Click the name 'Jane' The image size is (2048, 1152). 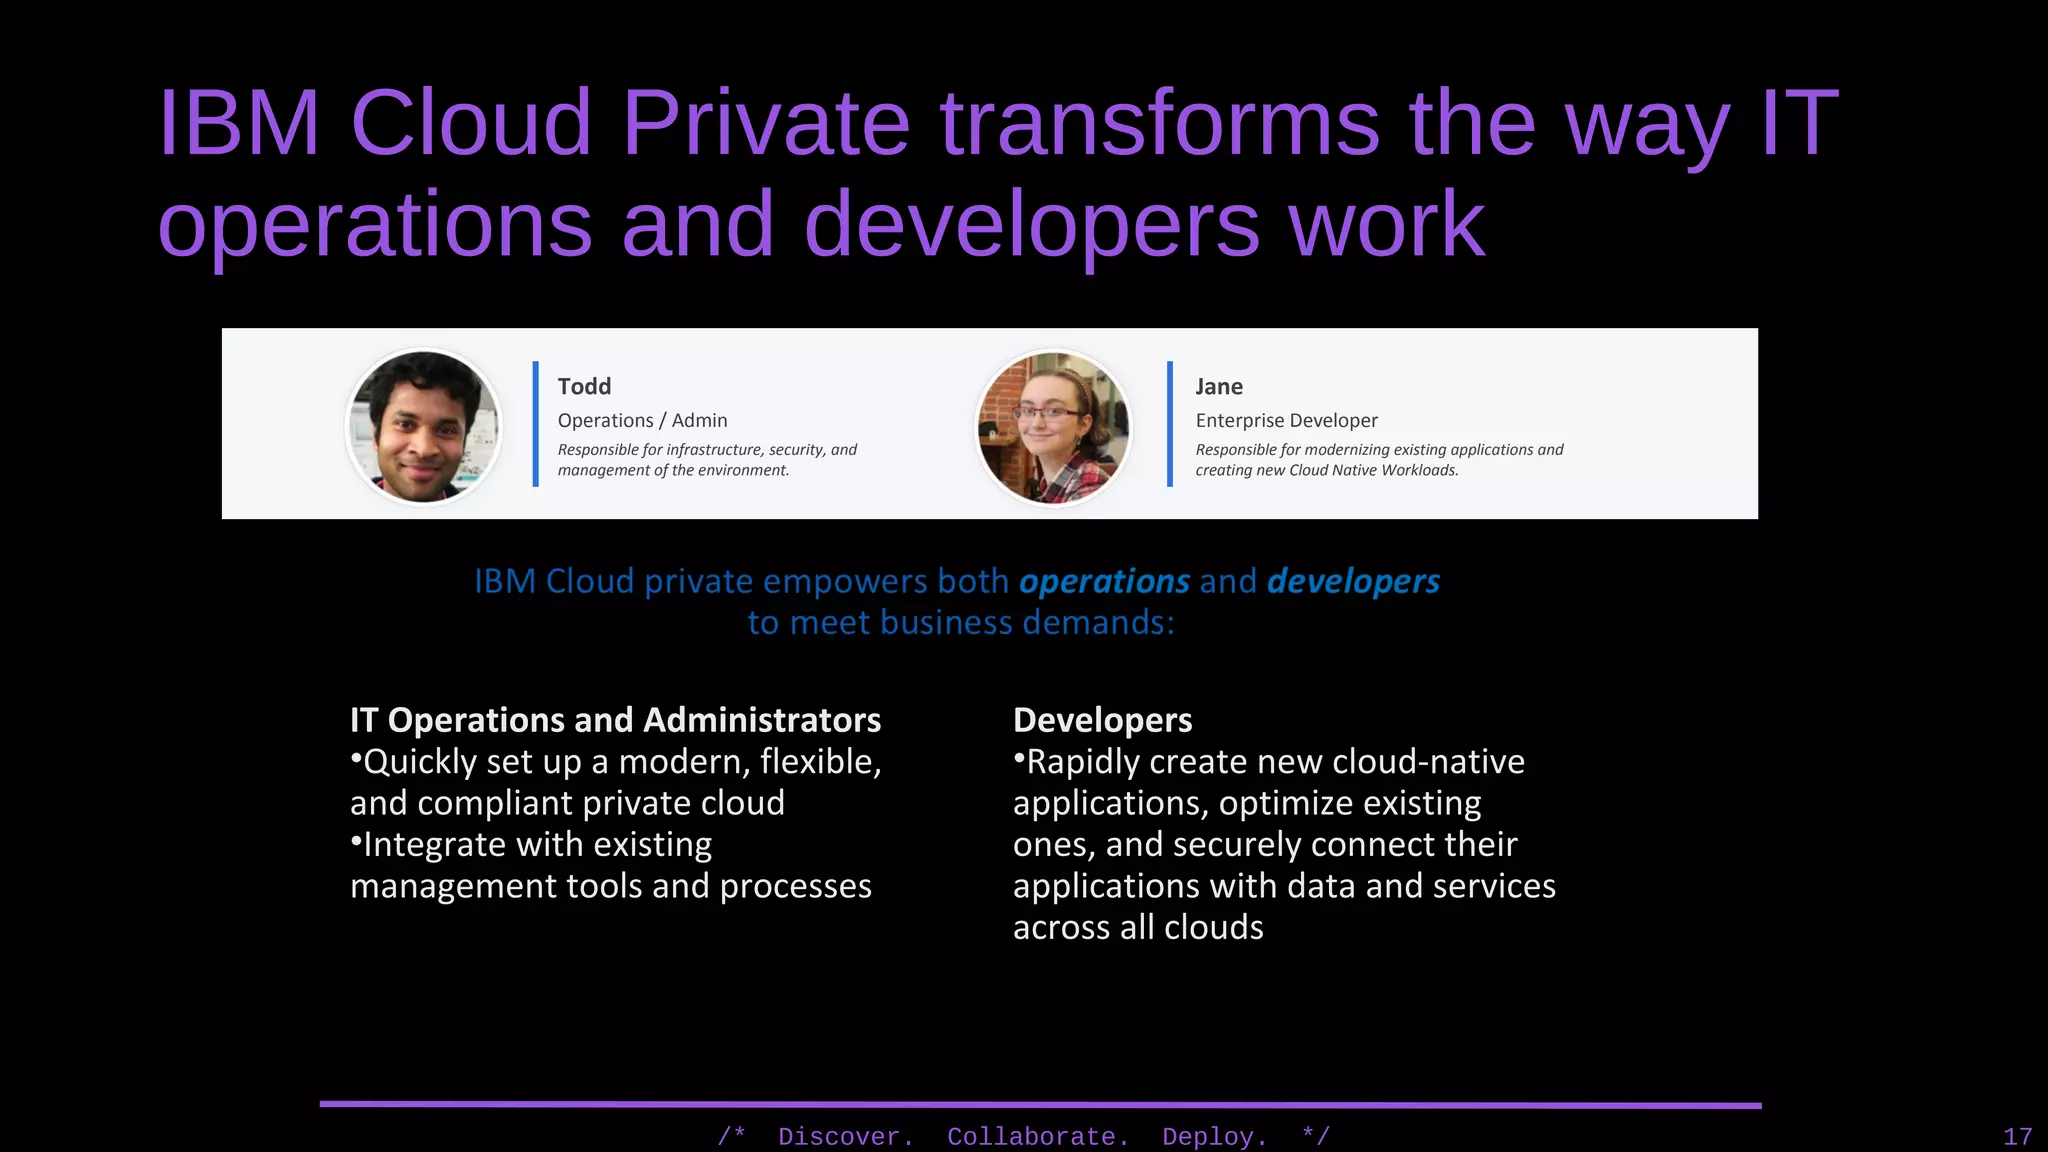point(1219,386)
